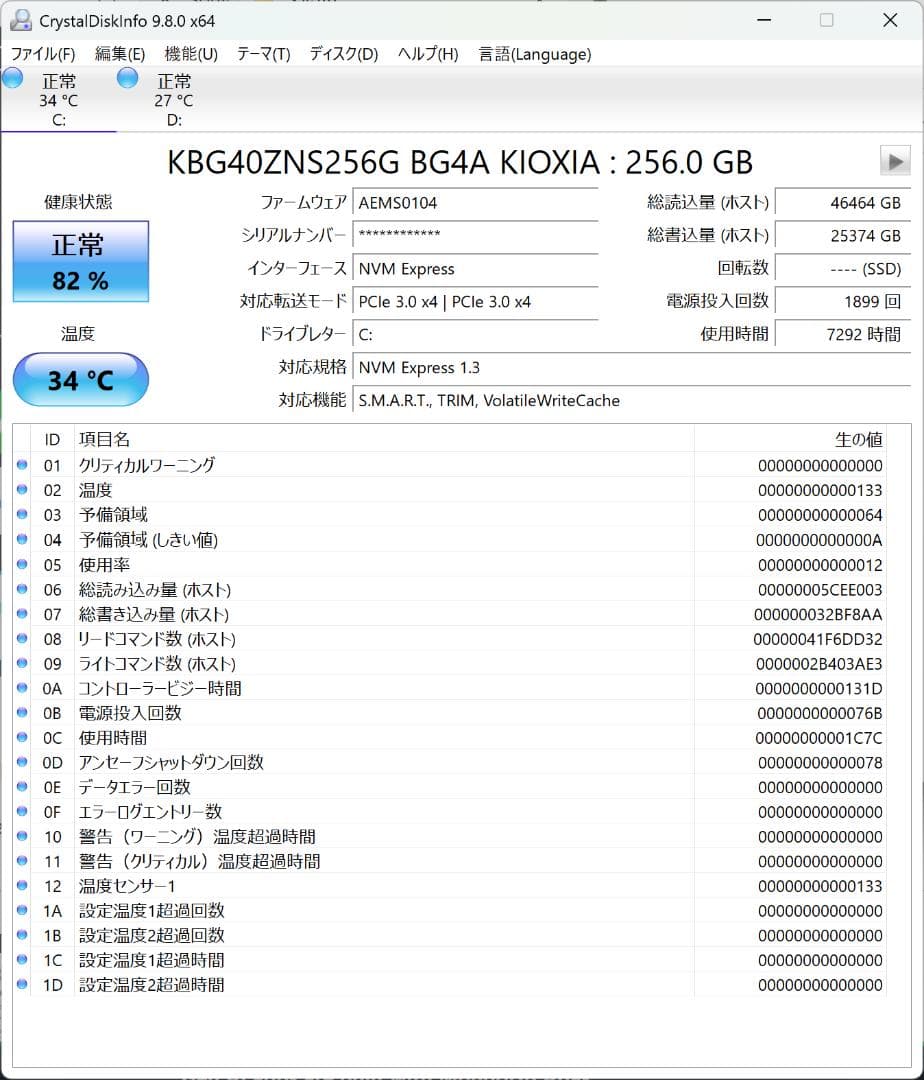Click status dot for 02 温度 row

(x=22, y=490)
